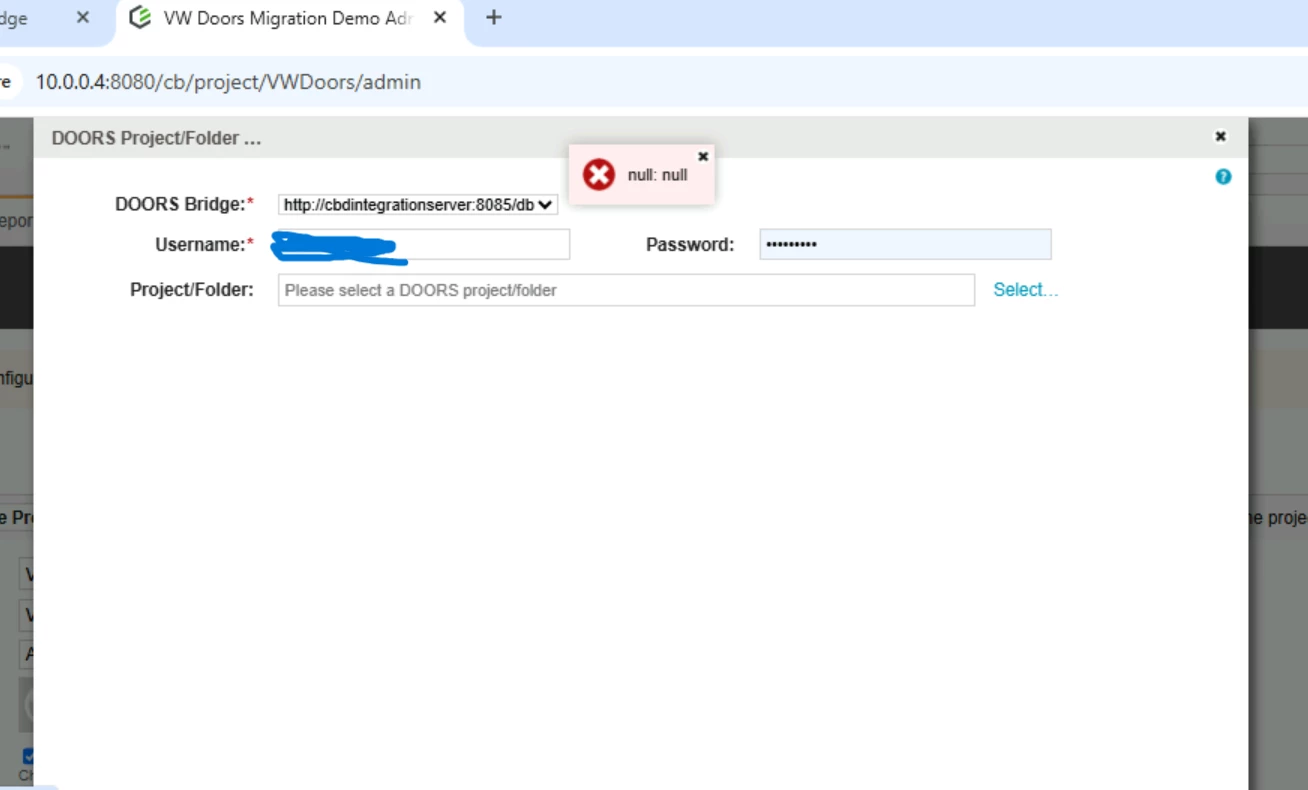Click the codebeamer favicon on the tab
The height and width of the screenshot is (790, 1308).
click(x=141, y=18)
